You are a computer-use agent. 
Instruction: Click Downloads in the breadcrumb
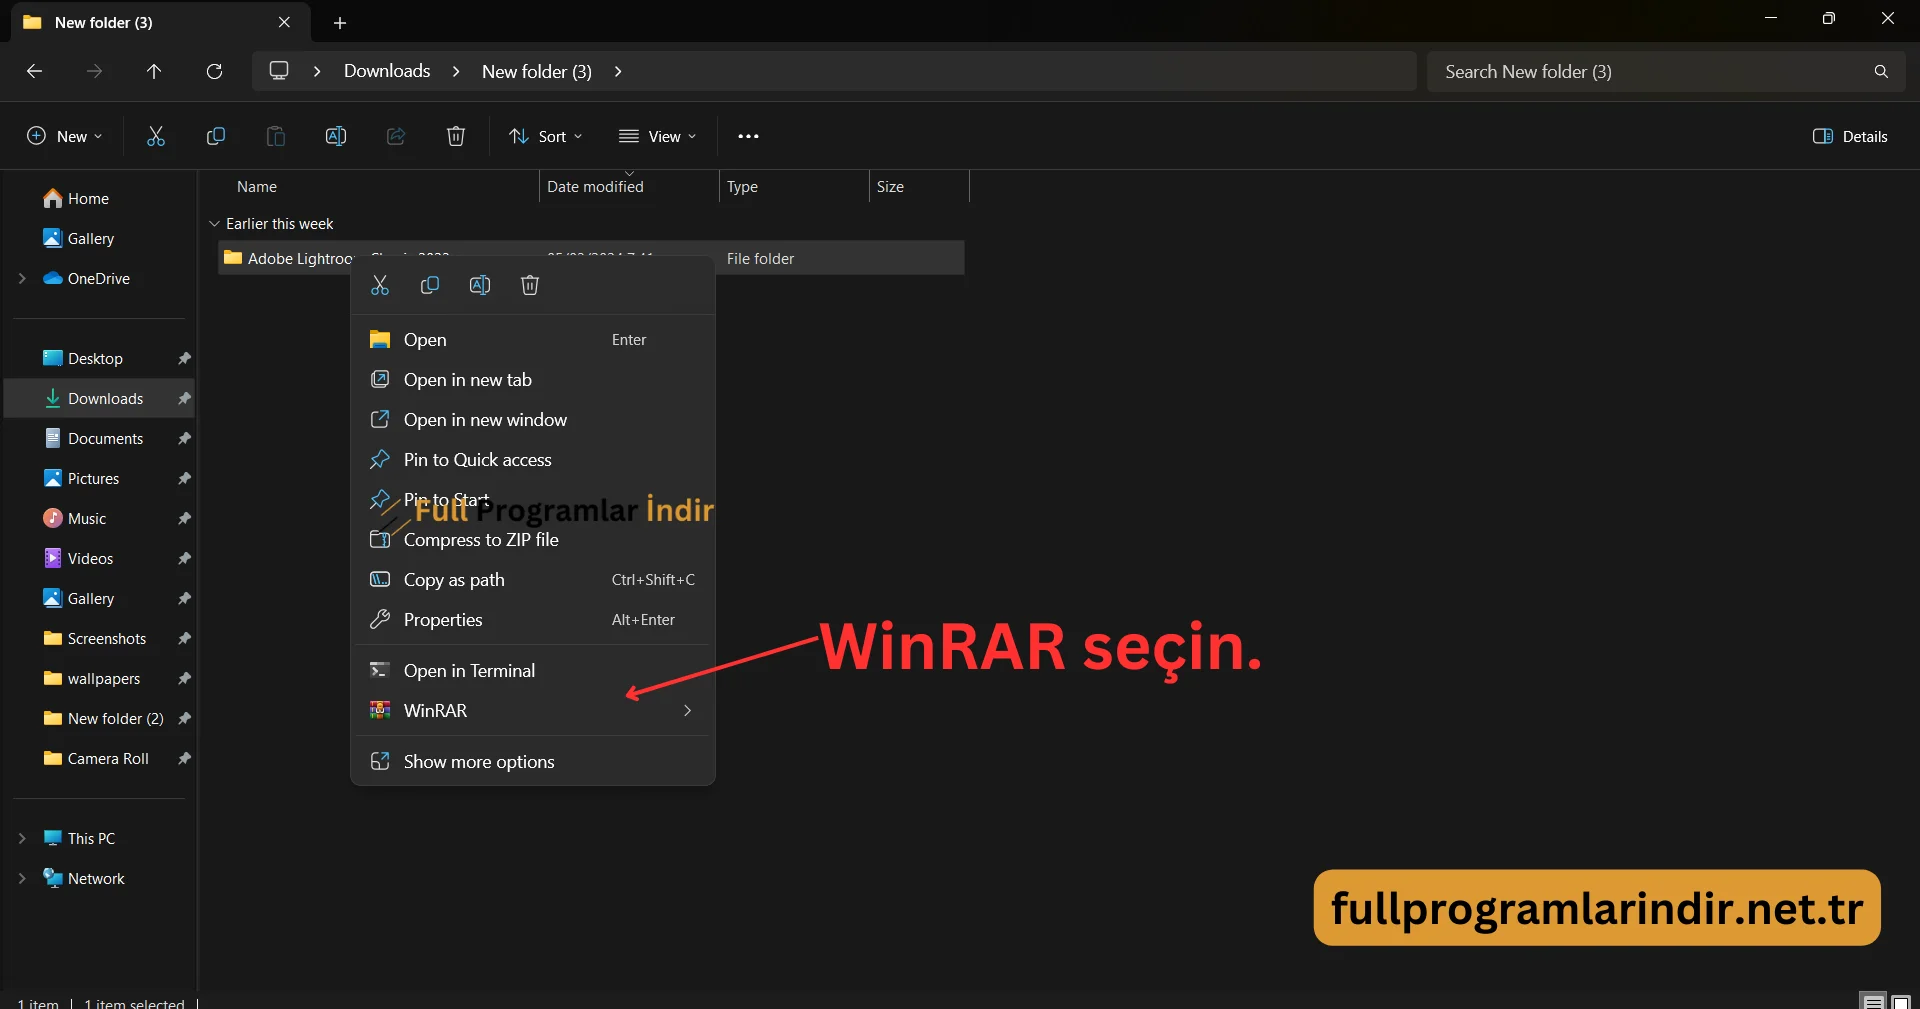coord(387,71)
